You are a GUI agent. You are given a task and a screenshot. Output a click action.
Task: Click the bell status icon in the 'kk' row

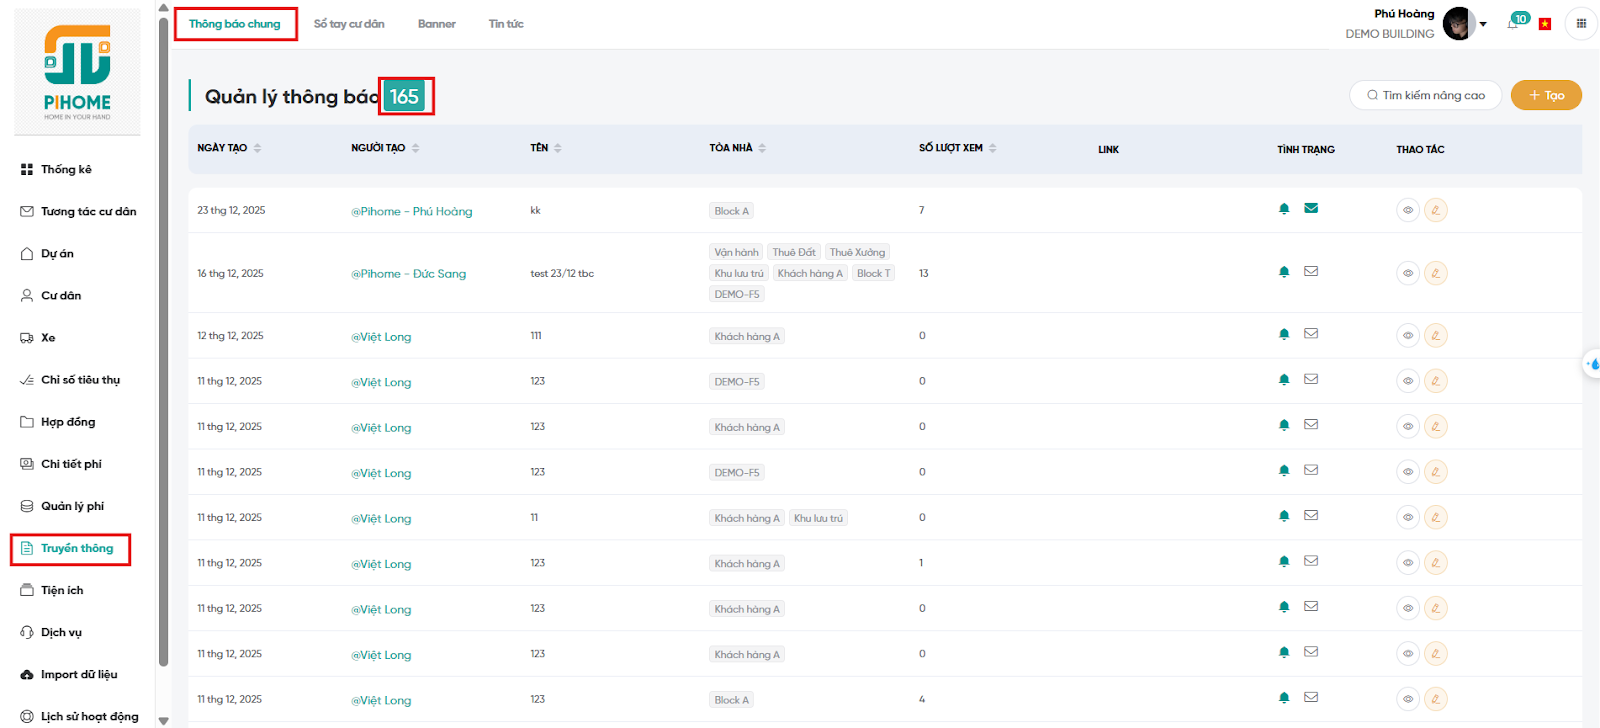pyautogui.click(x=1284, y=209)
